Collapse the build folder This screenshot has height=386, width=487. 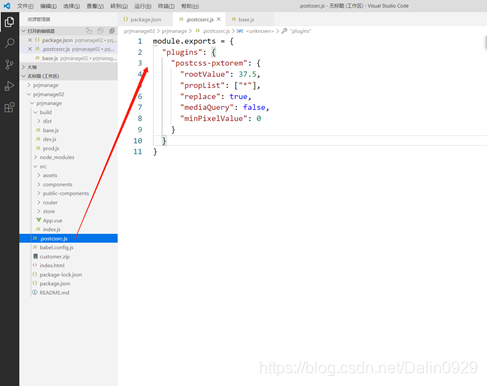pos(35,112)
